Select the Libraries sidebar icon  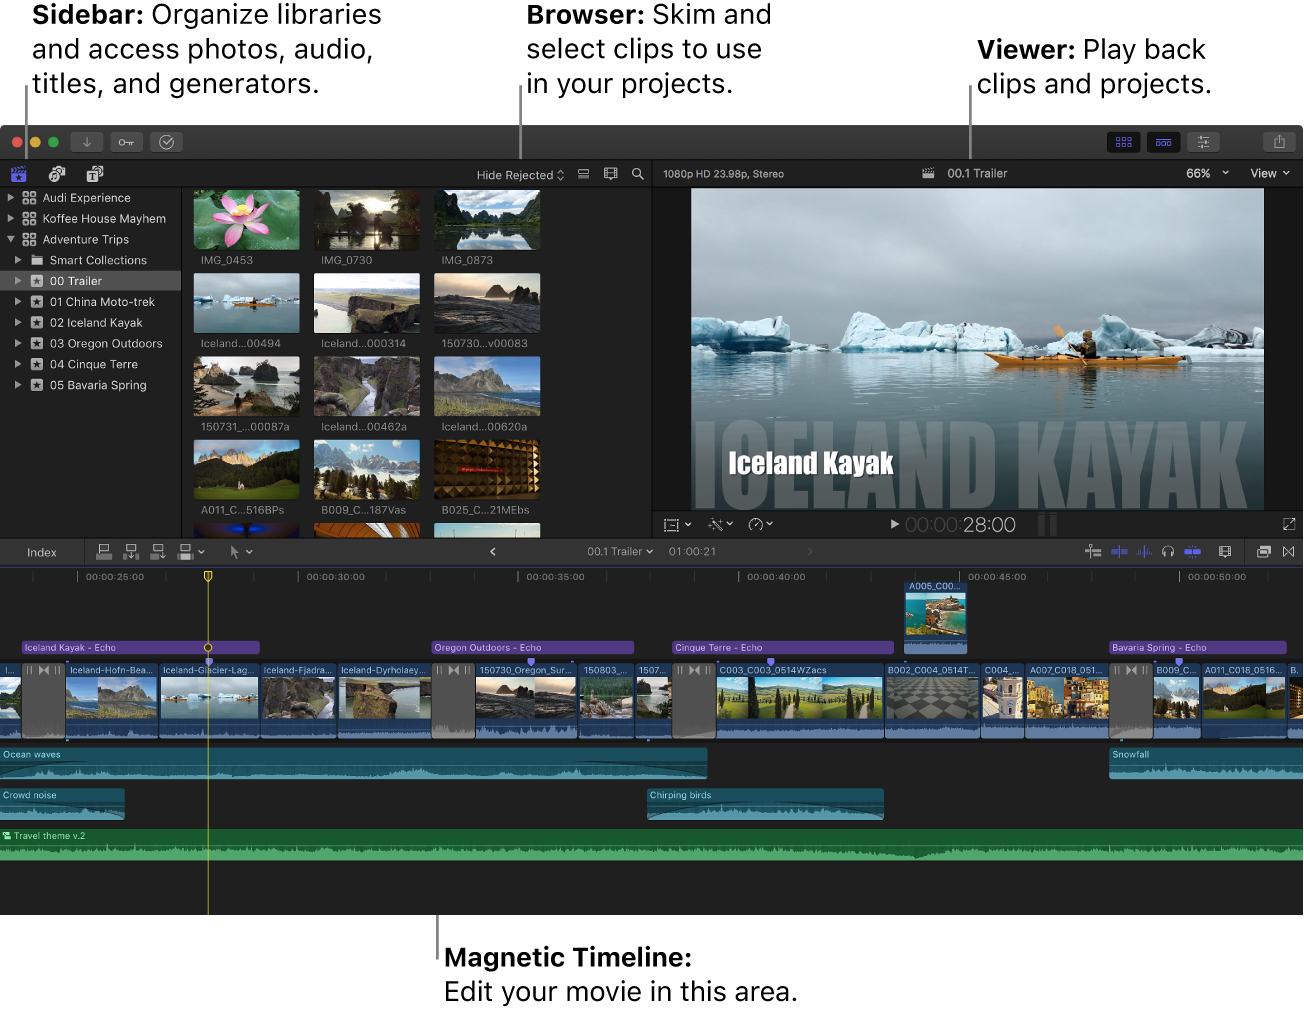point(18,173)
